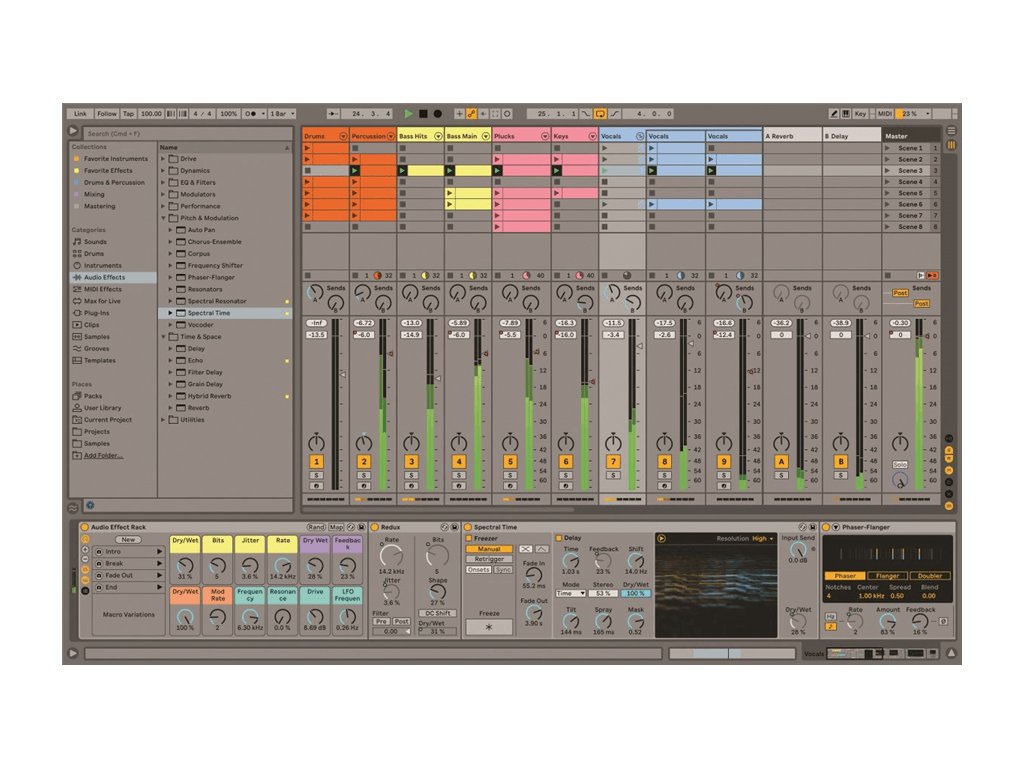Click the Drums track pan knob

[x=317, y=442]
